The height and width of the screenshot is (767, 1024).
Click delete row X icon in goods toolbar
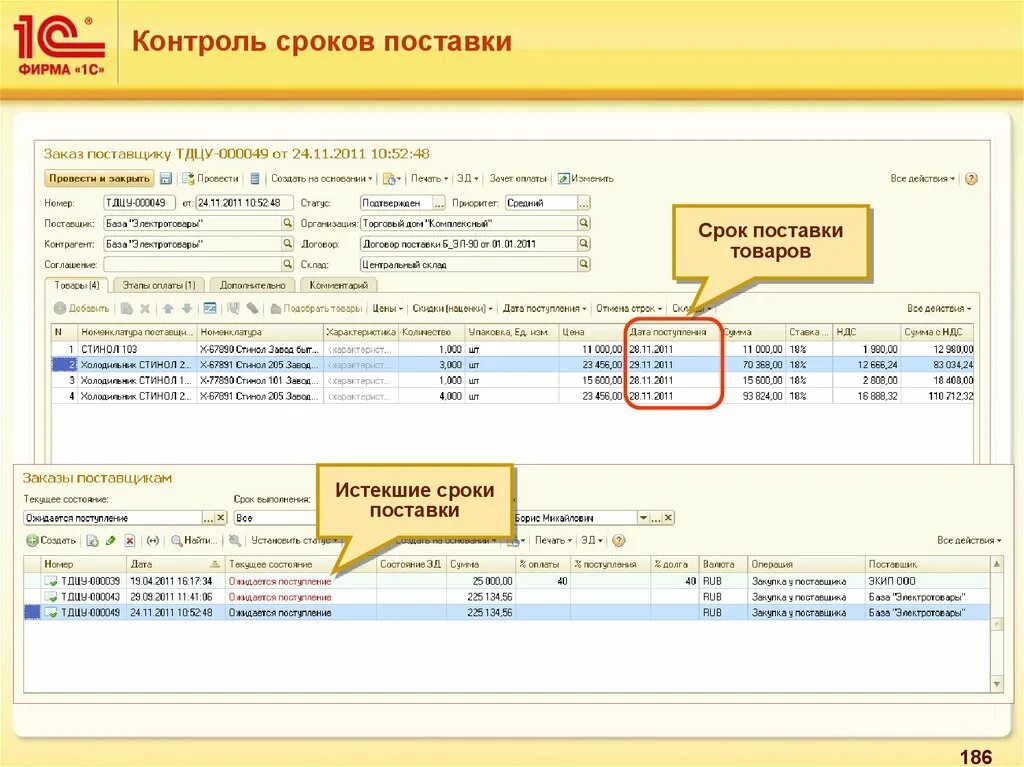pos(145,308)
